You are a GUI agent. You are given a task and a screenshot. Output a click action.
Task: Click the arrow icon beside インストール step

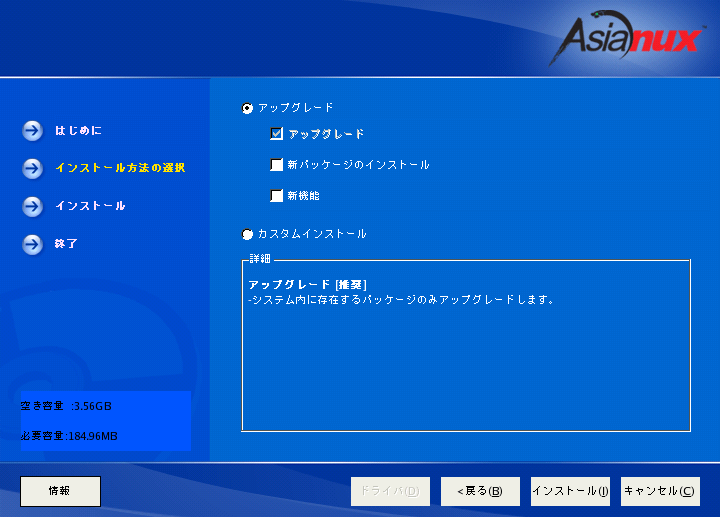(33, 206)
